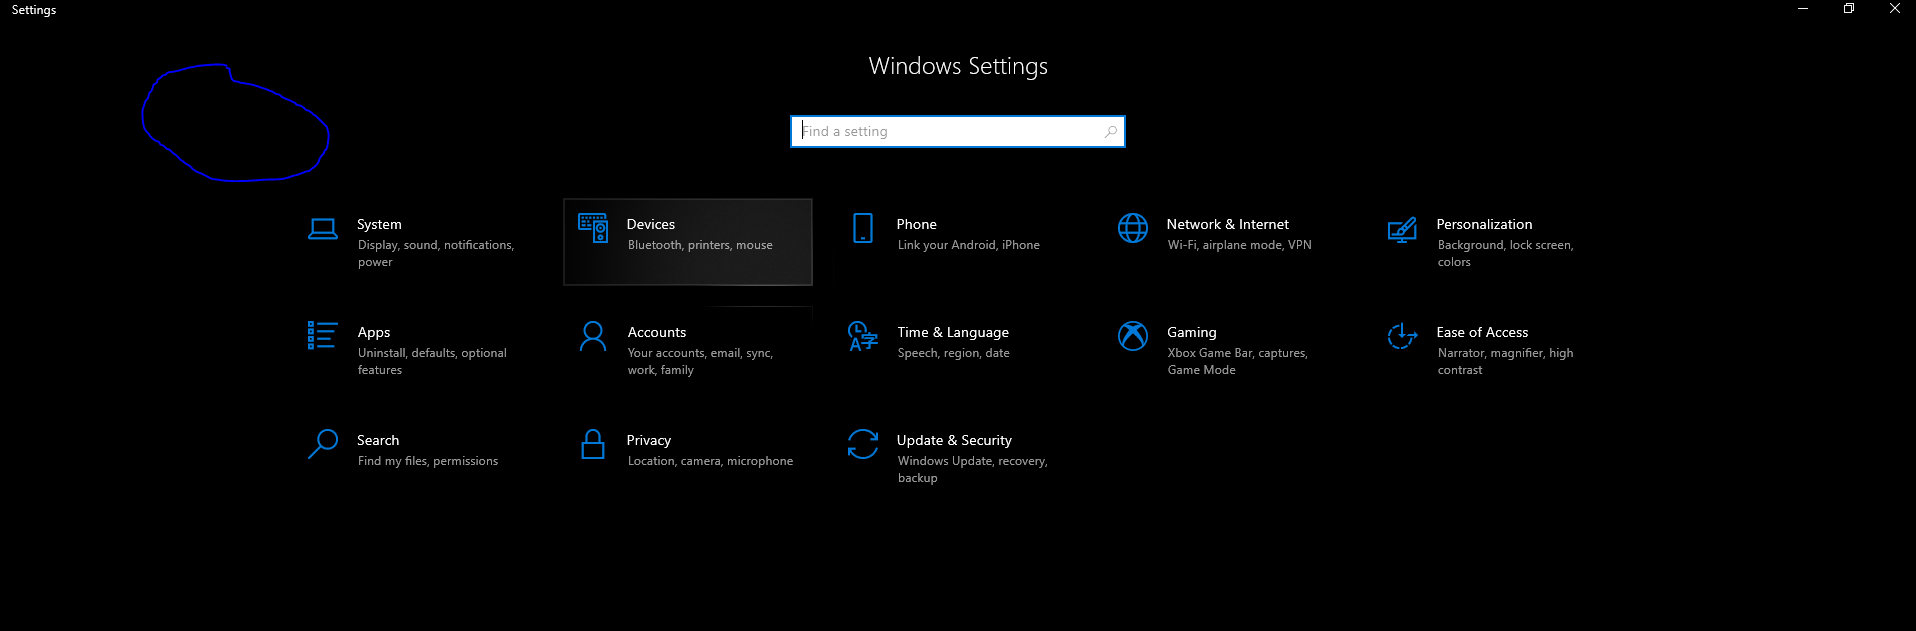Screen dimensions: 1916x631
Task: Click 'Uninstall, defaults, optional features' text
Action: point(432,362)
